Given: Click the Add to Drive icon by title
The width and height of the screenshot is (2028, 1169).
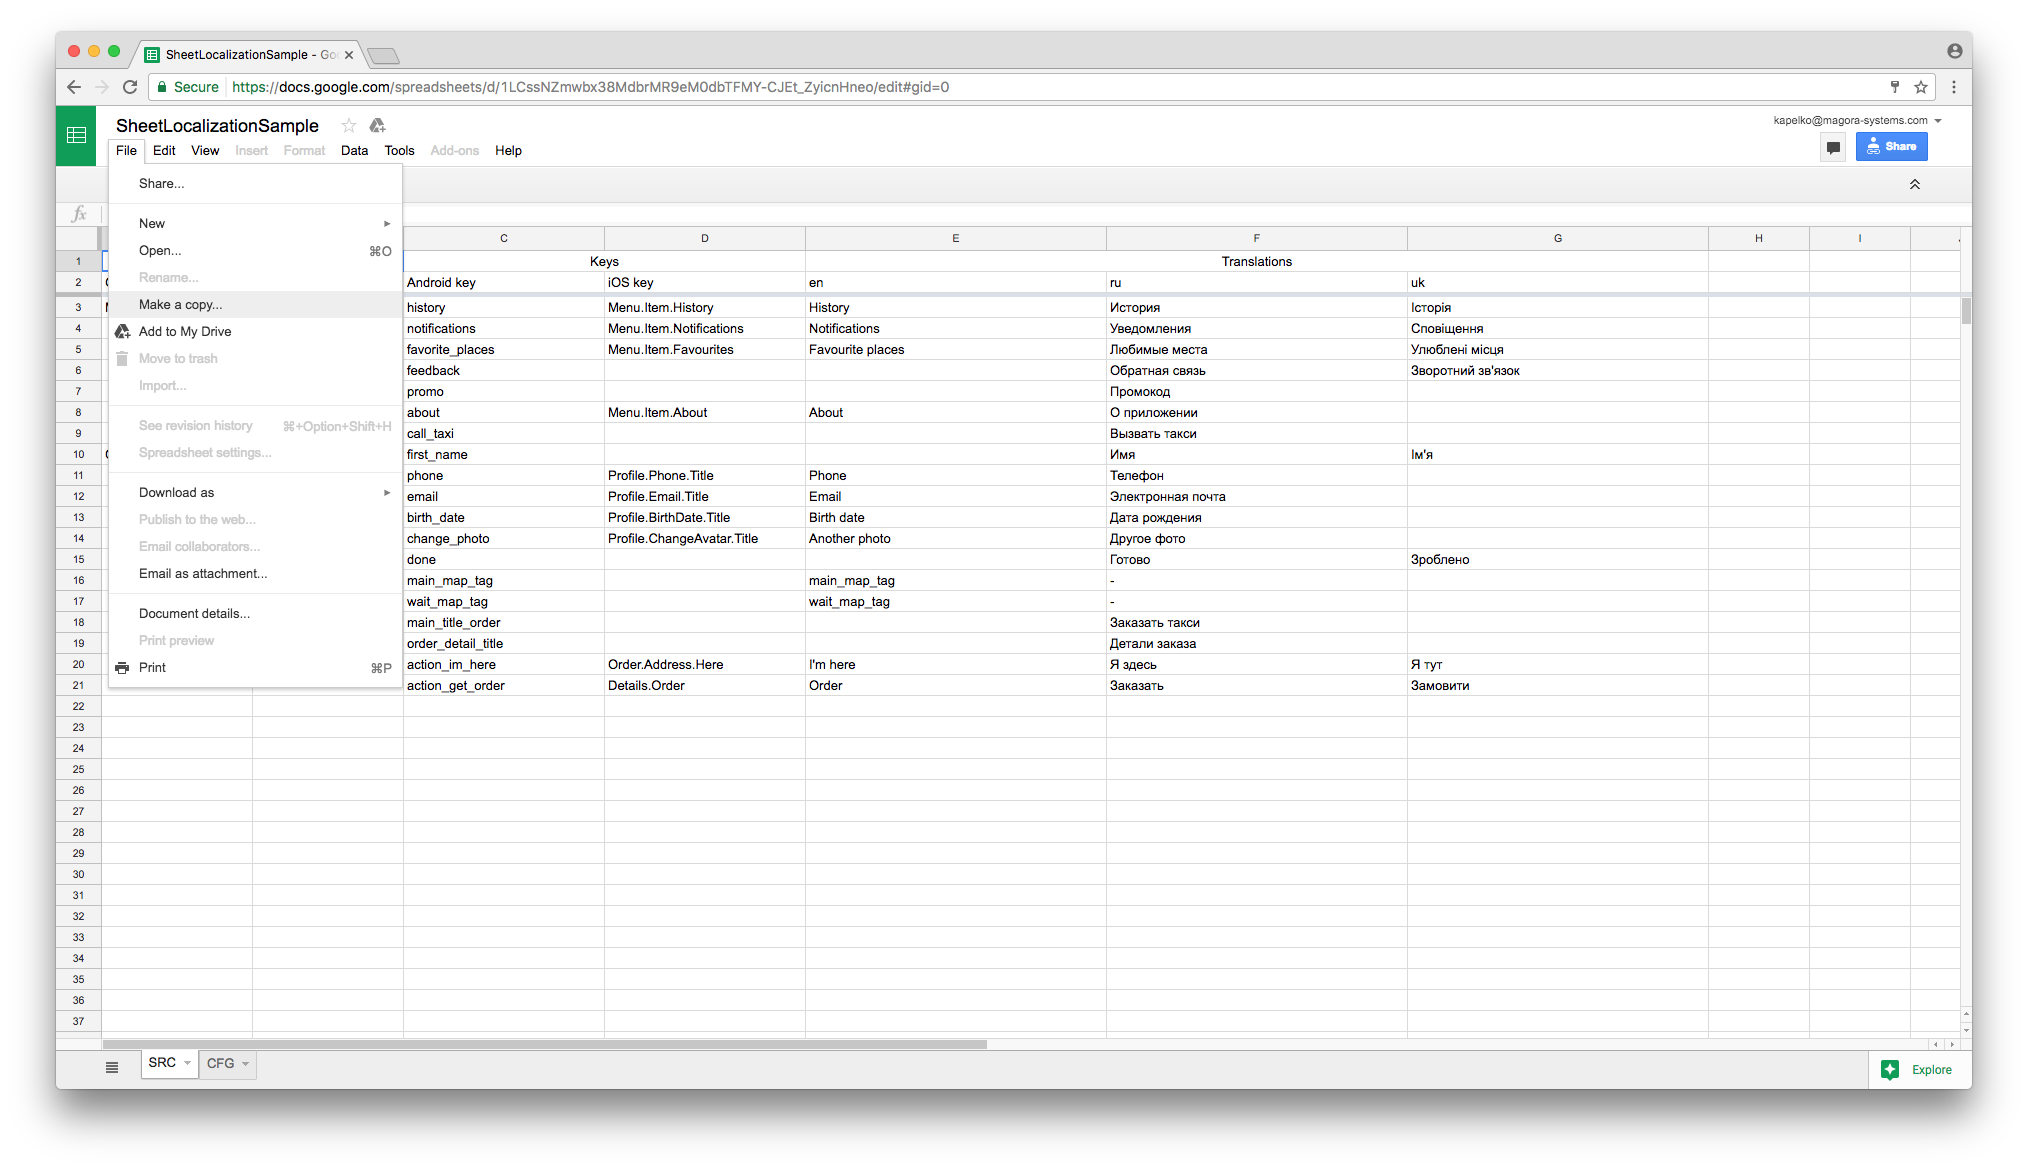Looking at the screenshot, I should coord(377,126).
